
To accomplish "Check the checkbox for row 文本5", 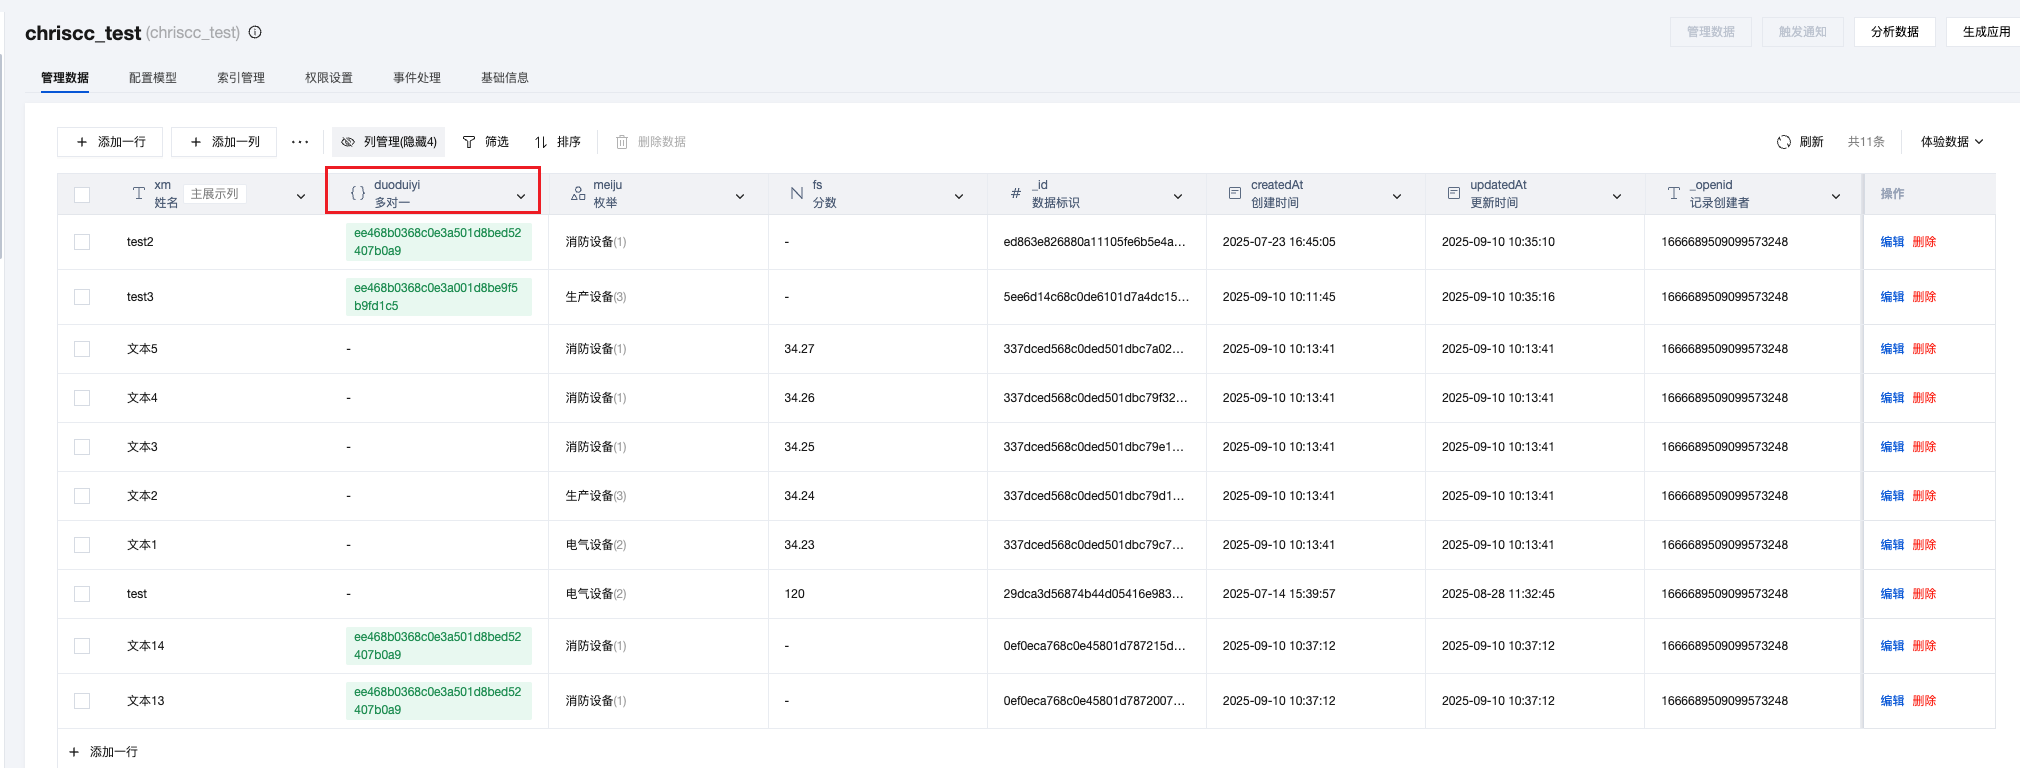I will click(x=82, y=349).
